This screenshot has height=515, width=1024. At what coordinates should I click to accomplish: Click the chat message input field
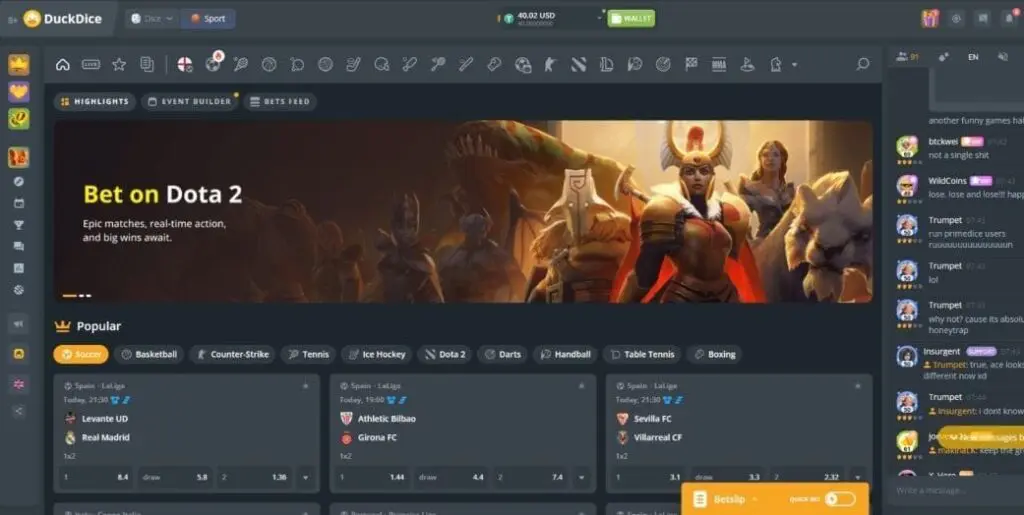(x=950, y=491)
